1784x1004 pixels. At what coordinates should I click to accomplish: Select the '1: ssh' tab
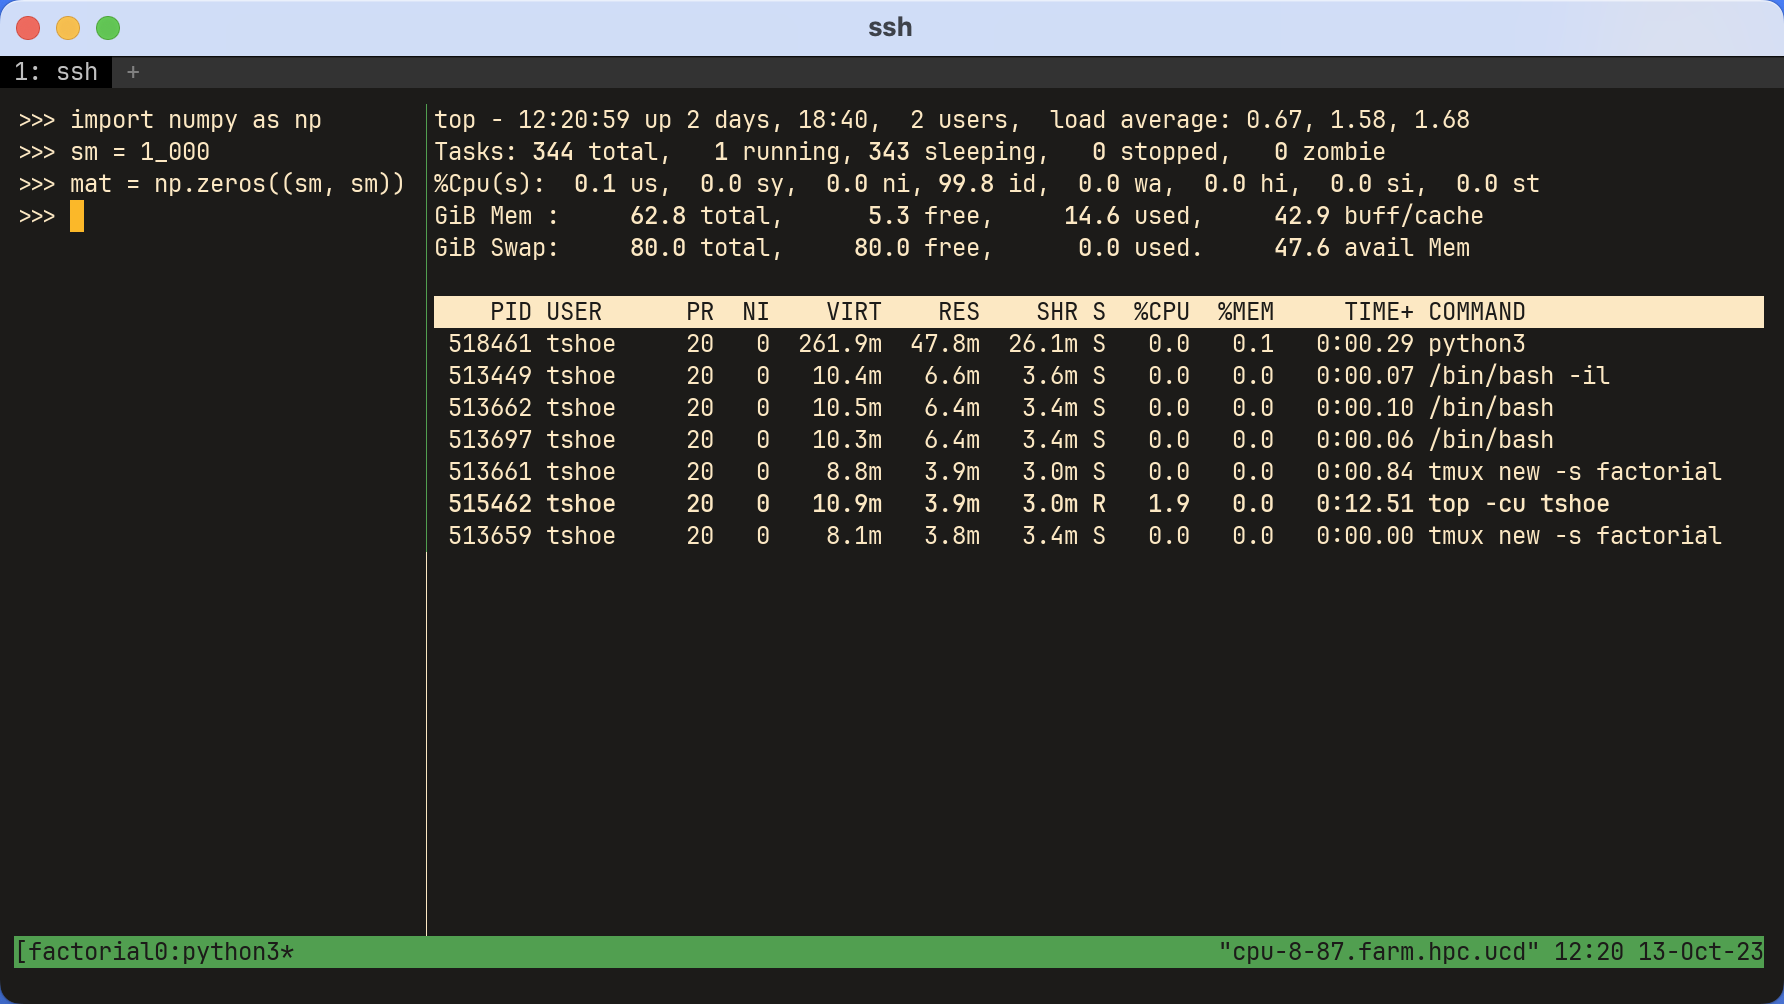click(56, 72)
